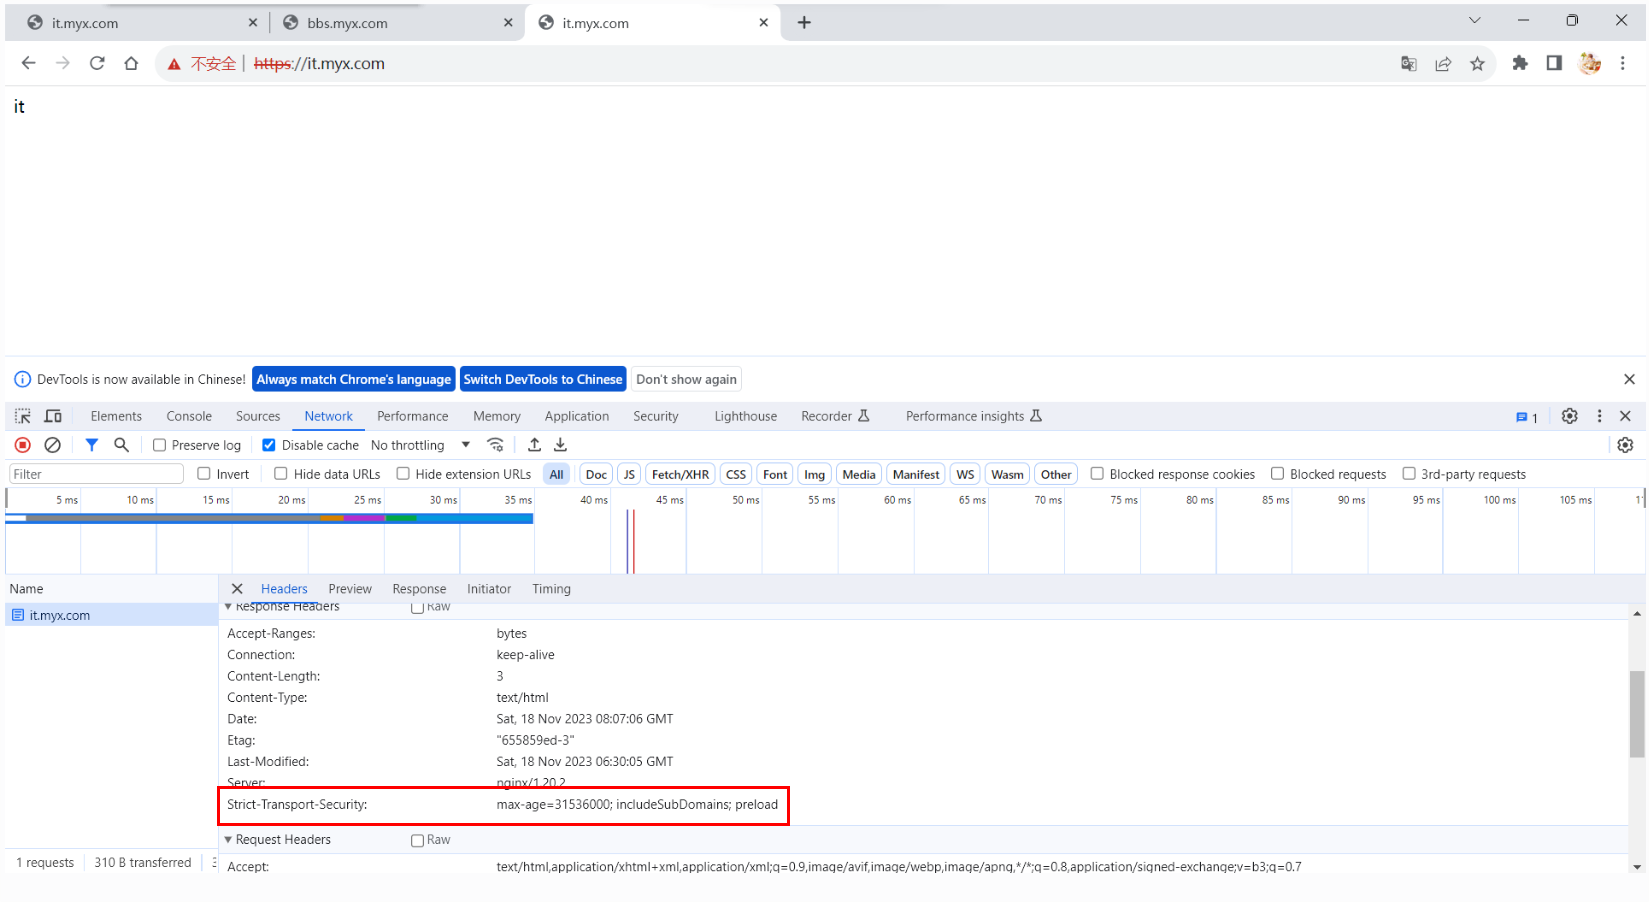Open the Security panel
Image resolution: width=1649 pixels, height=902 pixels.
pyautogui.click(x=656, y=416)
